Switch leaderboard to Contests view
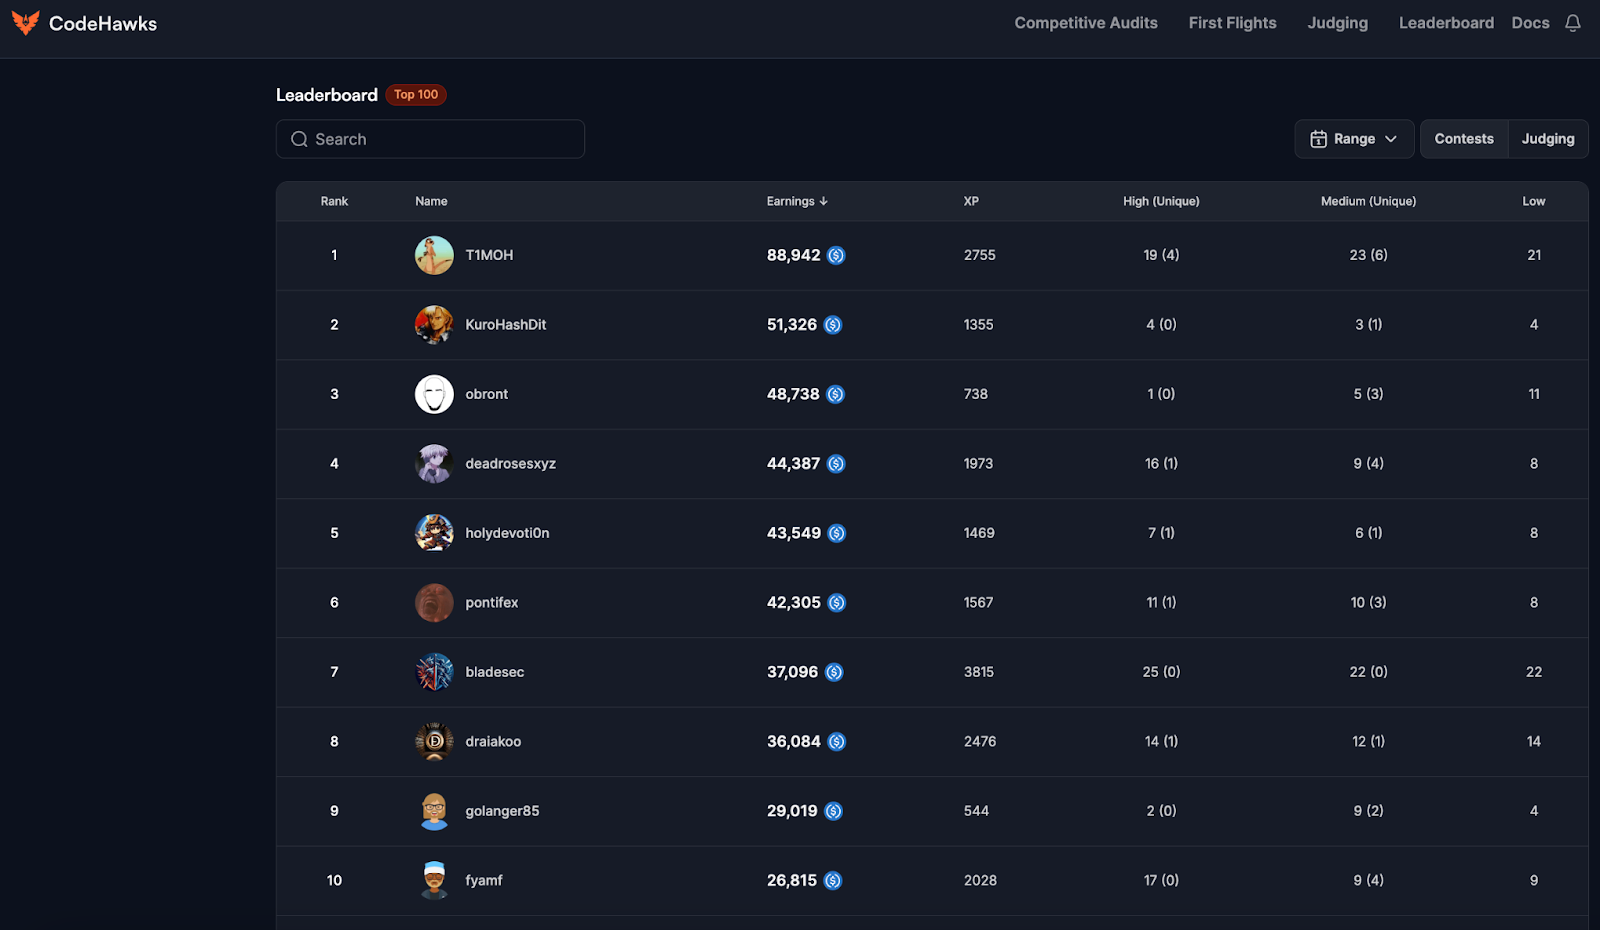The width and height of the screenshot is (1600, 930). point(1463,139)
